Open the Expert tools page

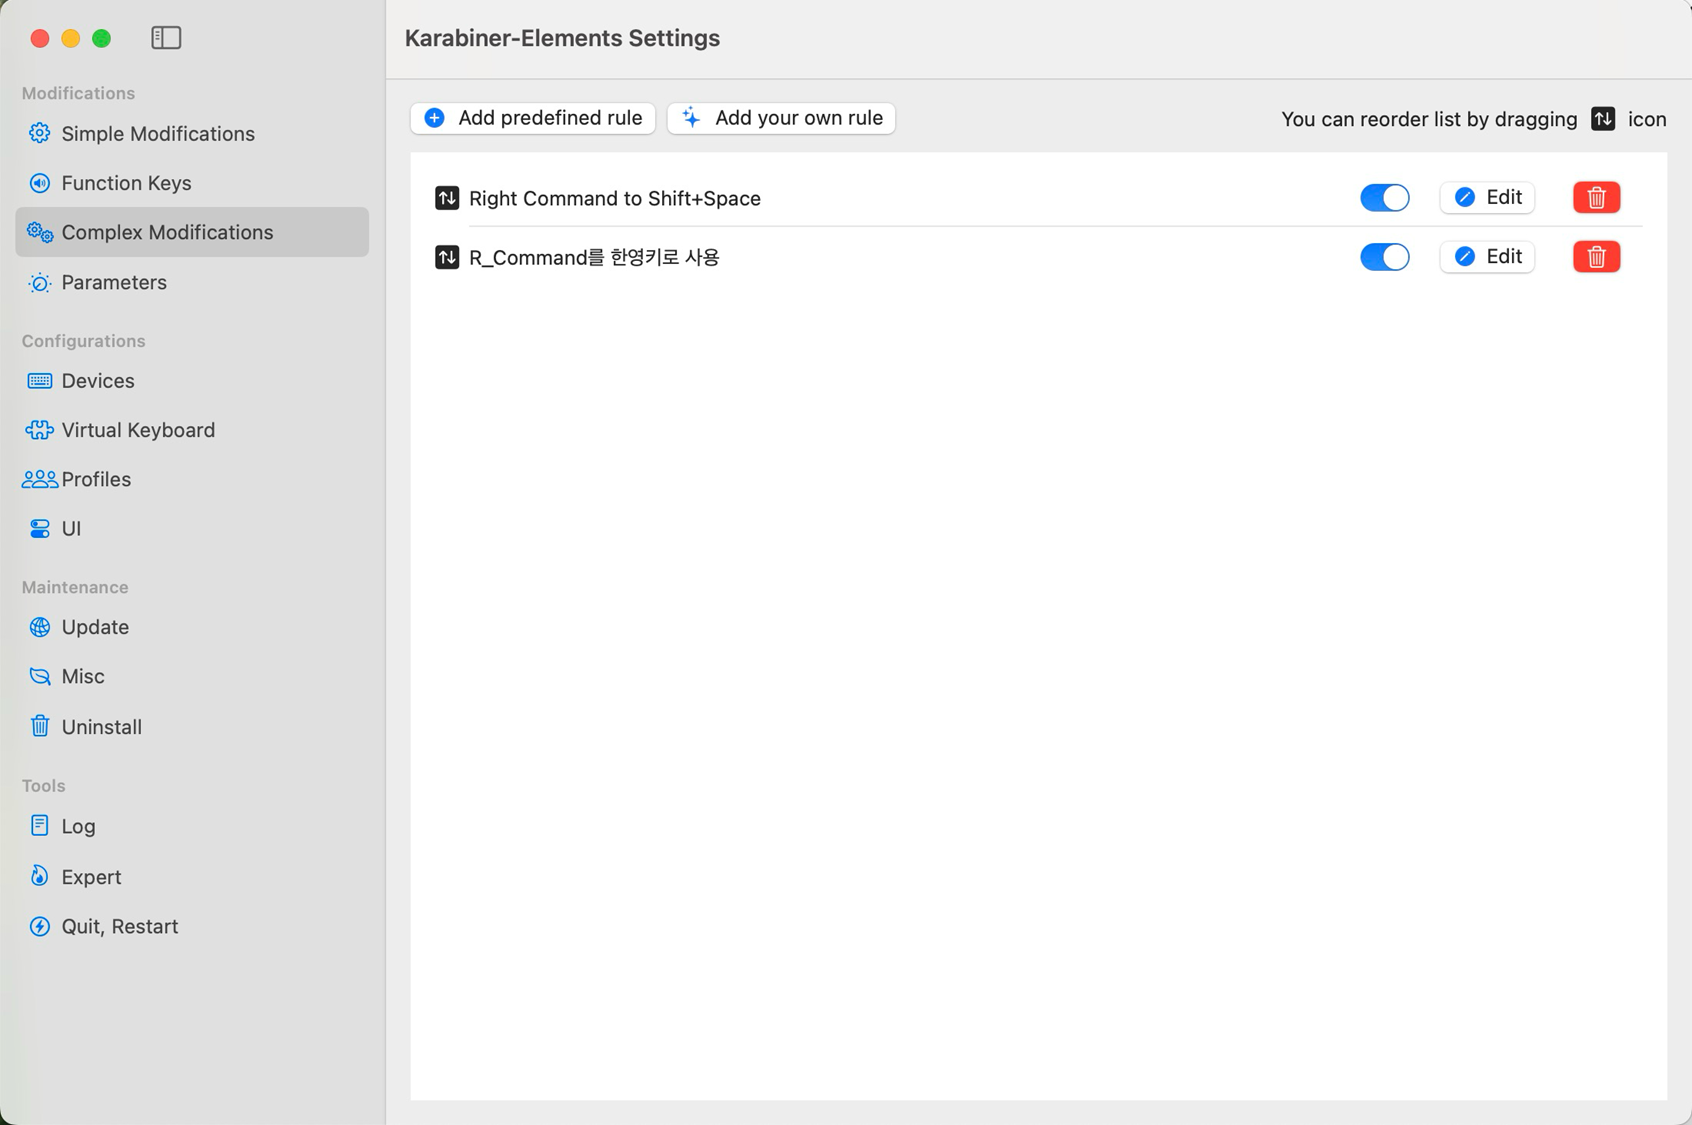192,876
